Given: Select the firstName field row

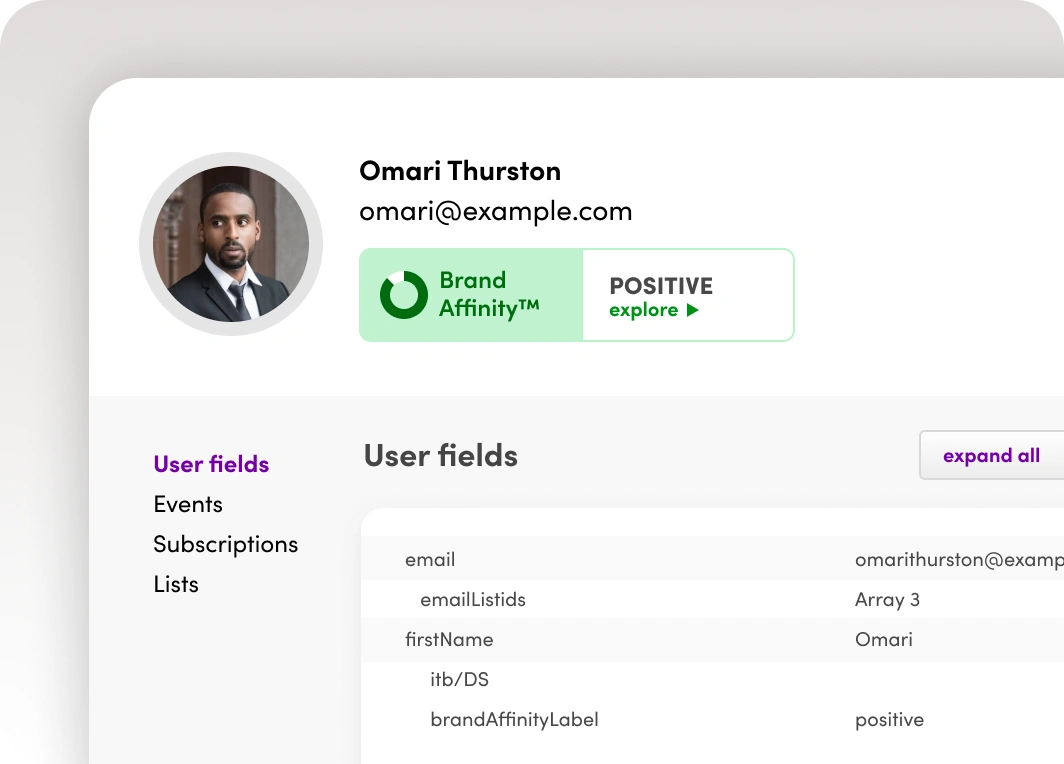Looking at the screenshot, I should click(712, 639).
